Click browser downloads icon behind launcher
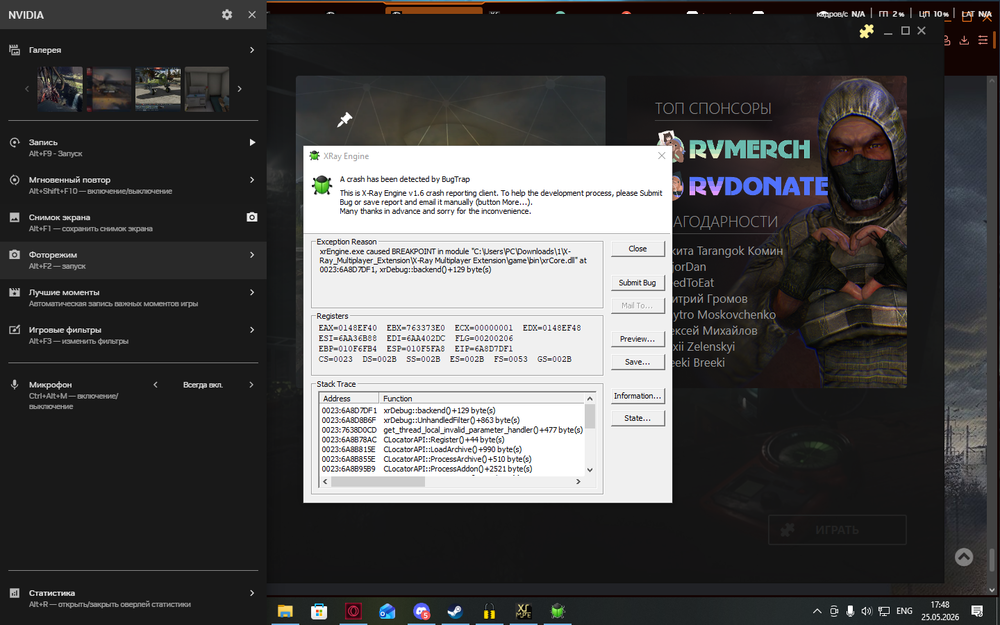1000x625 pixels. point(964,40)
